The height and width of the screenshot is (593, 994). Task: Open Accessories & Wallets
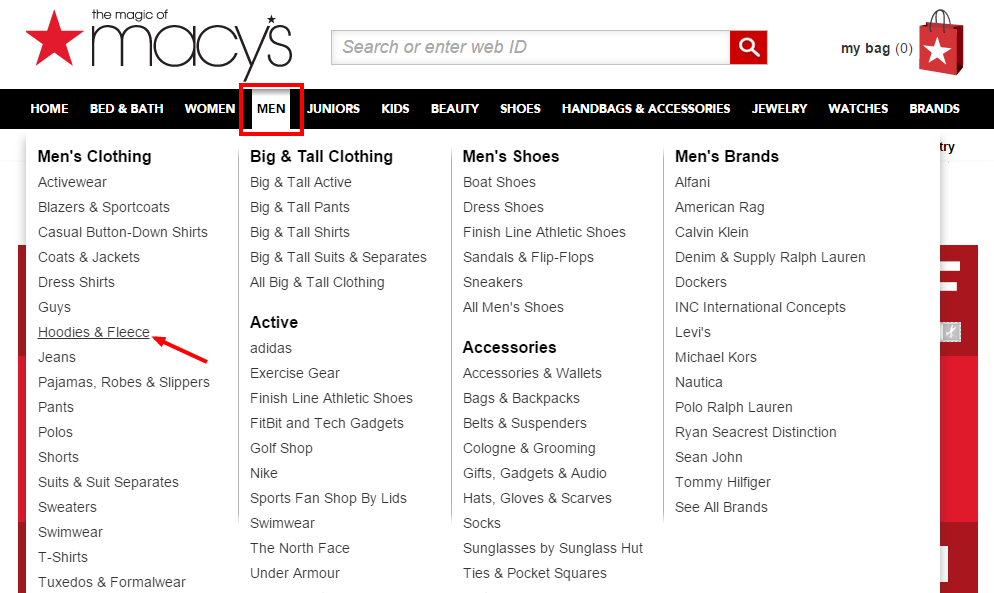pyautogui.click(x=532, y=373)
